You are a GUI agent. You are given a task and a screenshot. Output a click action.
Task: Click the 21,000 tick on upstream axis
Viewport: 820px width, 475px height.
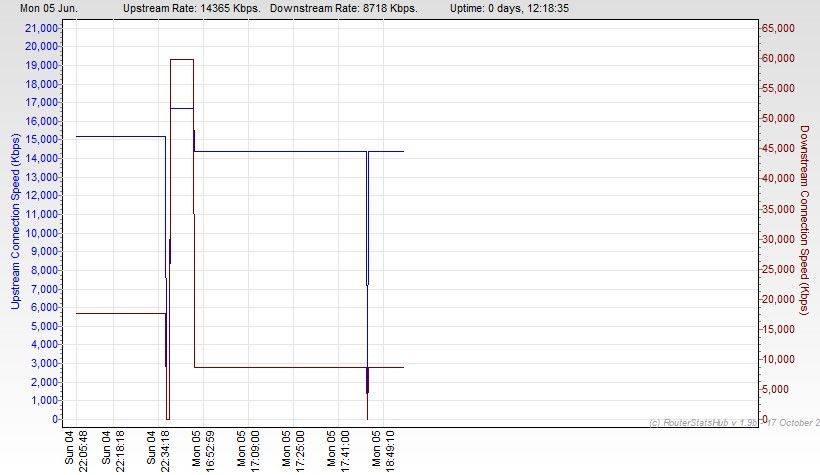[x=39, y=28]
